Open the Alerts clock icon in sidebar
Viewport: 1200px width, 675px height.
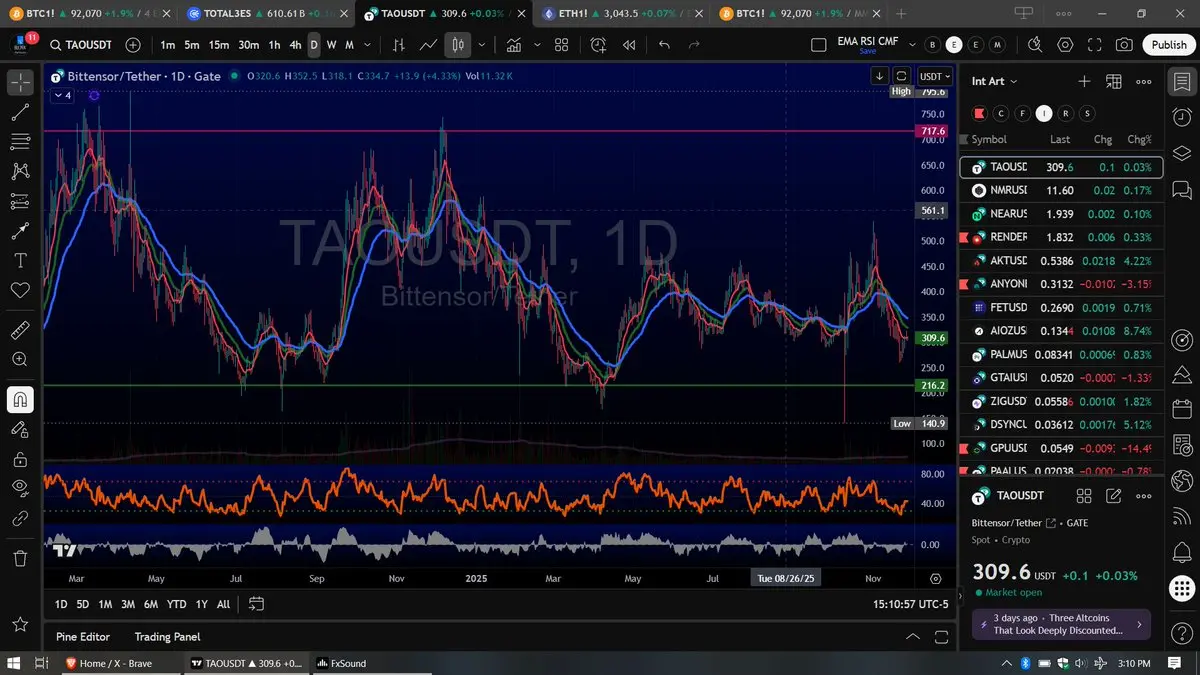pyautogui.click(x=1181, y=117)
